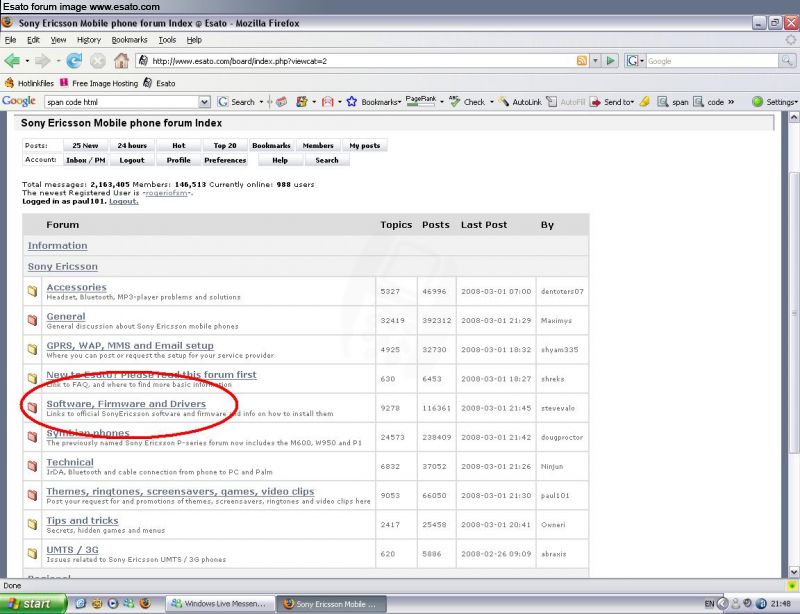The image size is (800, 614).
Task: Open the Free Image Hosting bookmark
Action: pyautogui.click(x=99, y=83)
